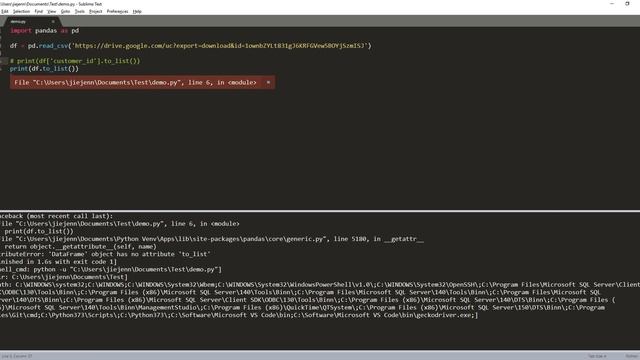Click the red inline error message text
This screenshot has width=640, height=360.
coord(136,82)
